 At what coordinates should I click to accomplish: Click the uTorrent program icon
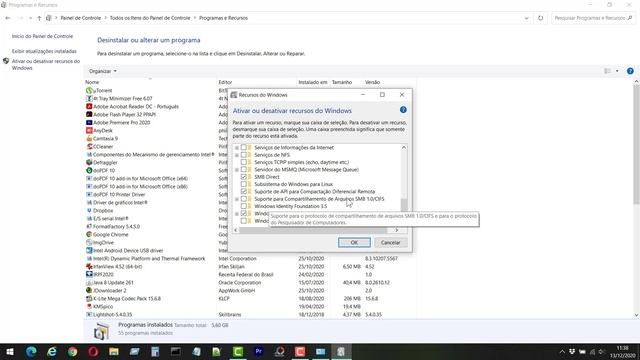tap(89, 90)
